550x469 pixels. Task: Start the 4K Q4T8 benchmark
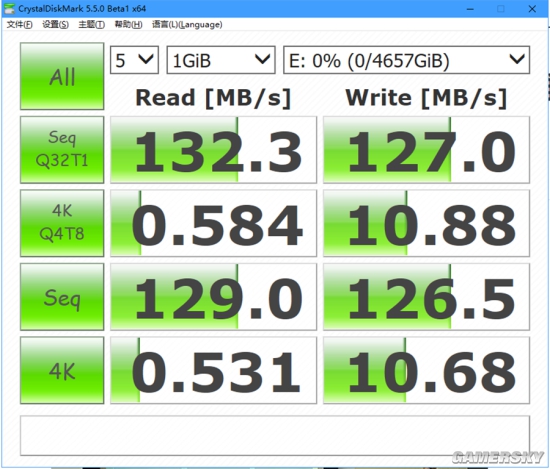pos(62,223)
